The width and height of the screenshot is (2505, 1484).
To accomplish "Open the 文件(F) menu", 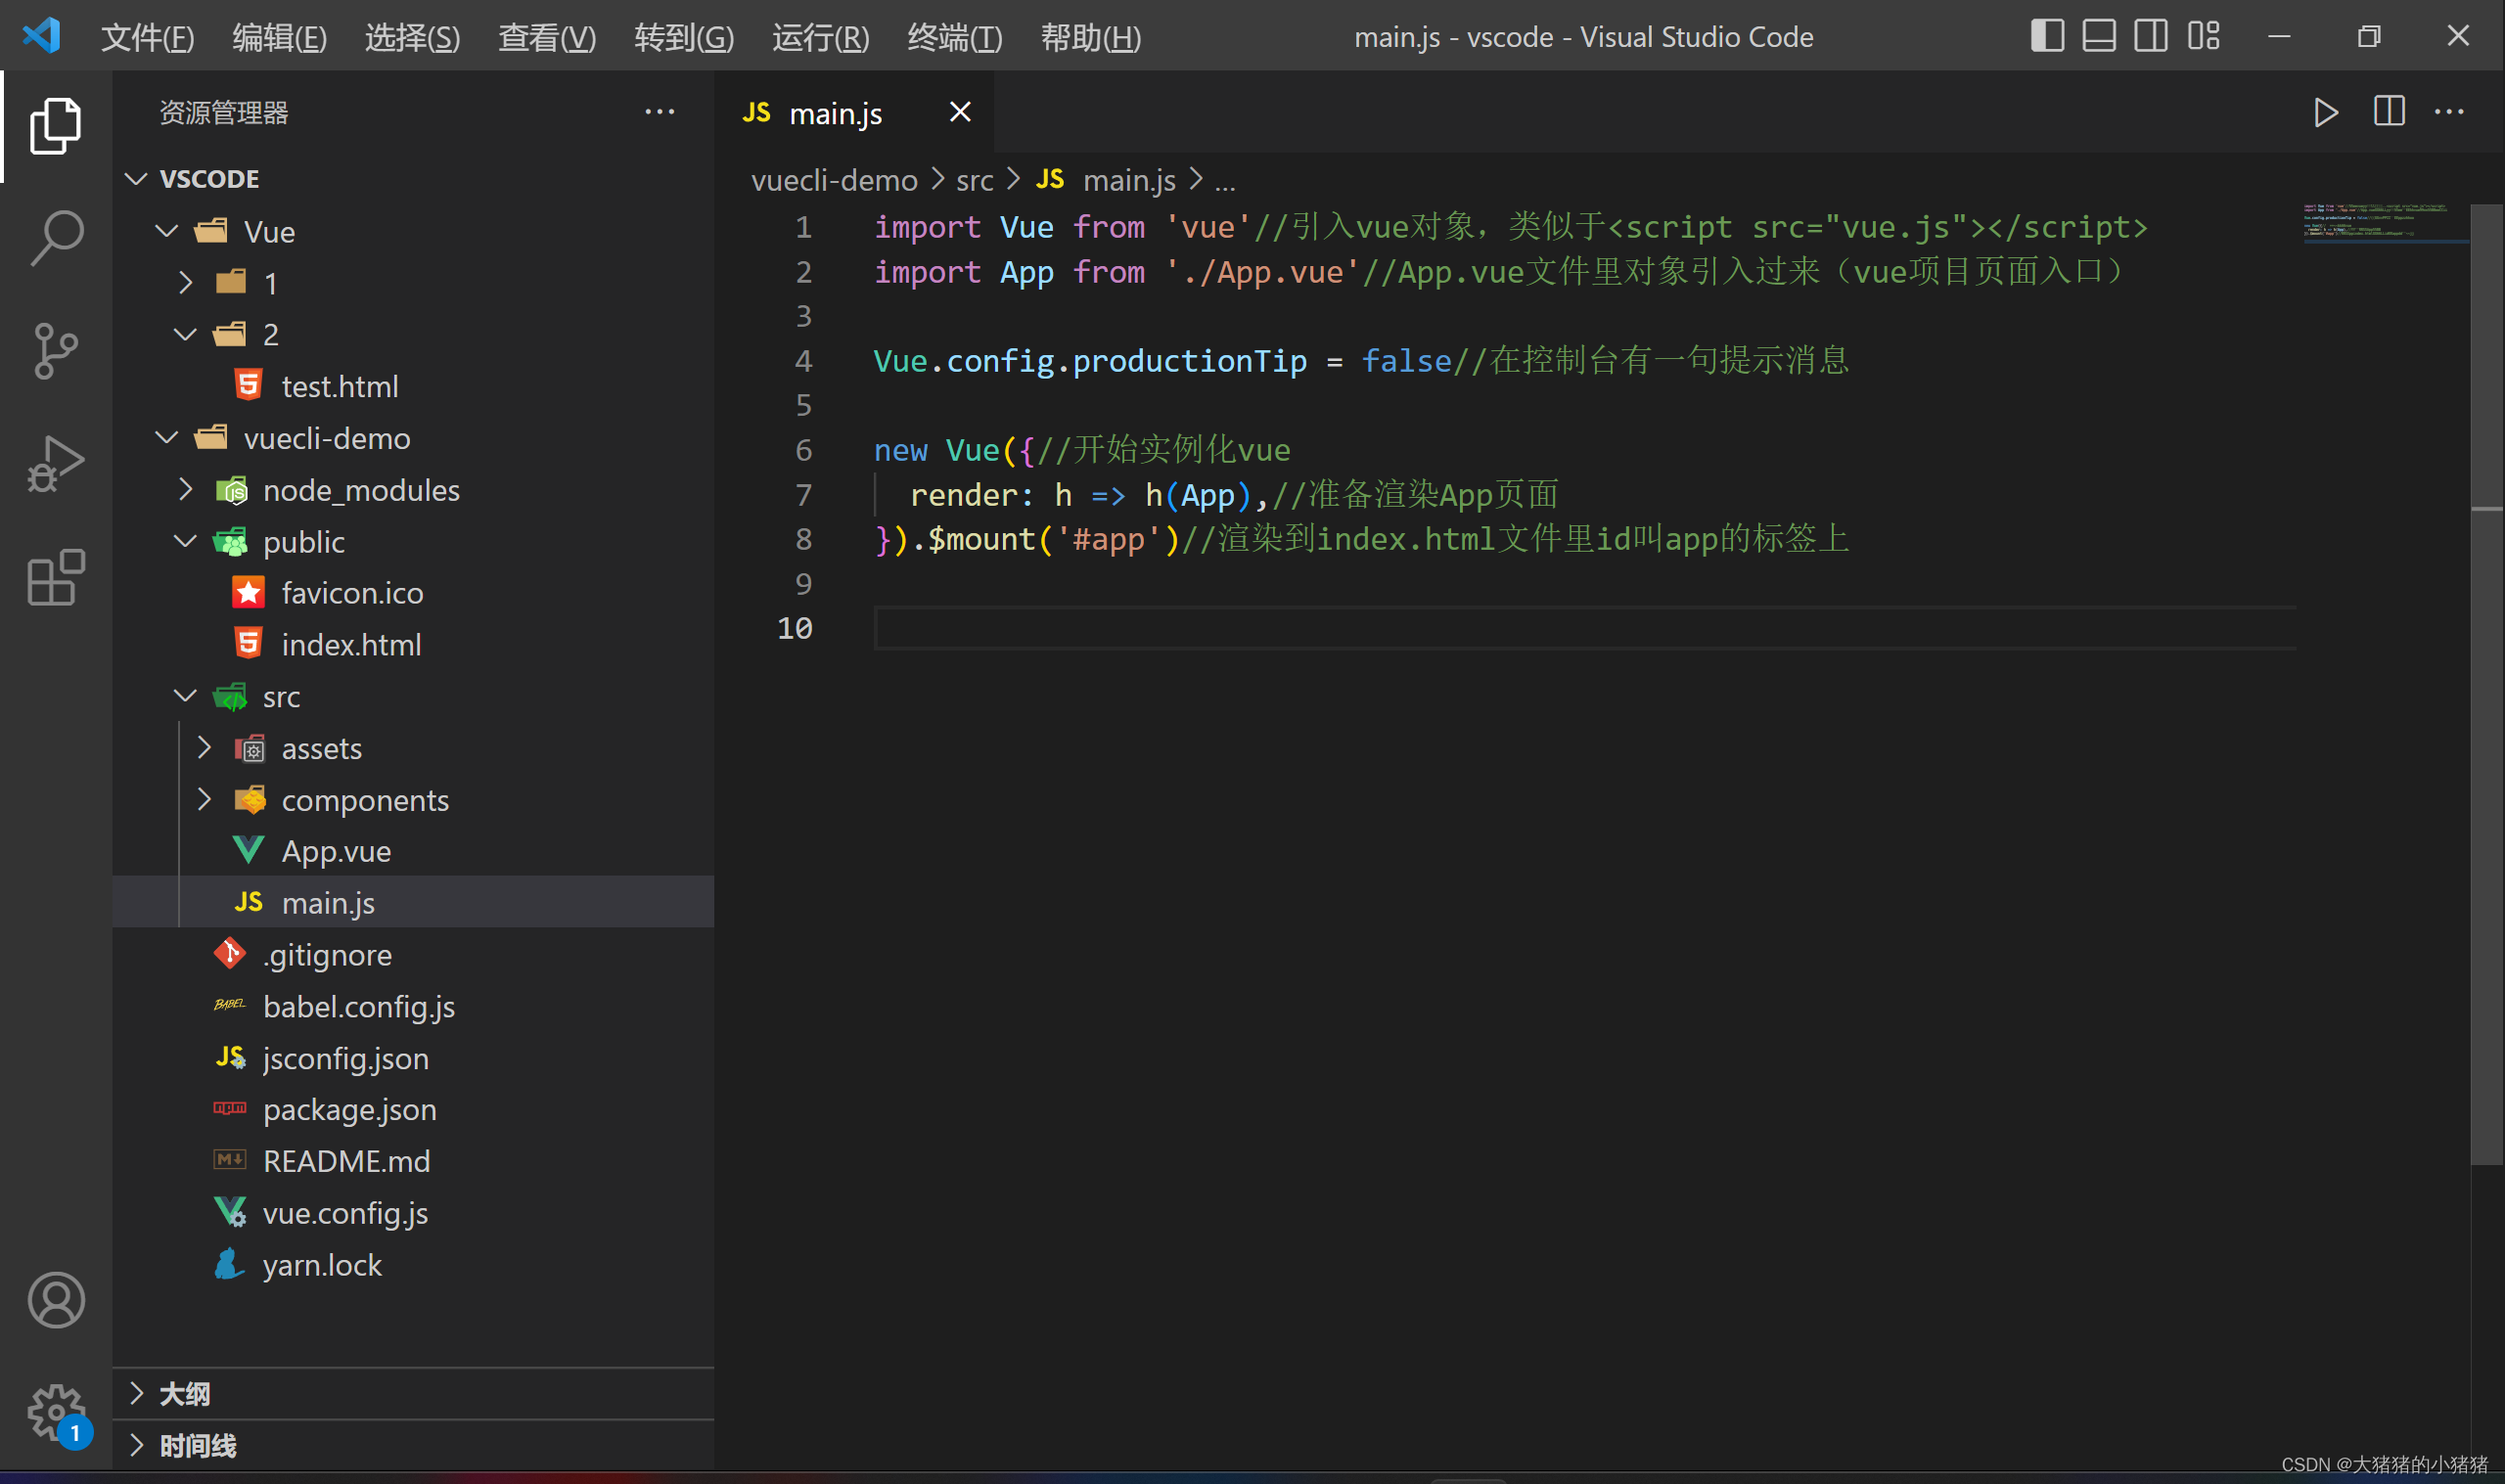I will click(148, 37).
